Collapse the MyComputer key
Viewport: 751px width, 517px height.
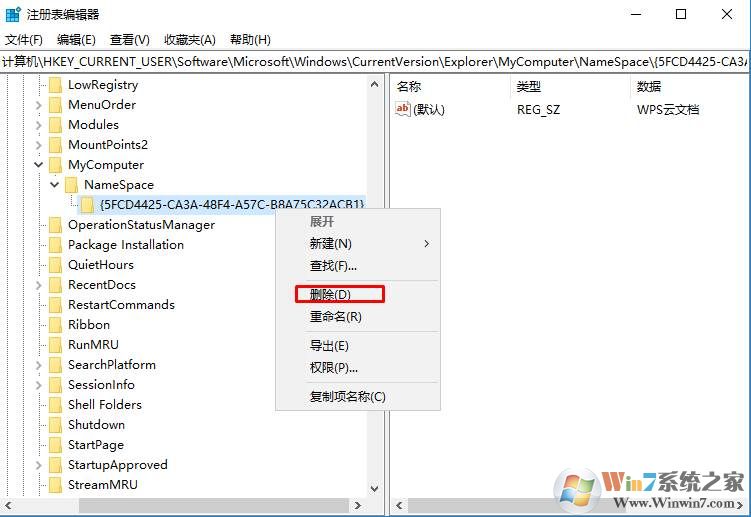39,165
